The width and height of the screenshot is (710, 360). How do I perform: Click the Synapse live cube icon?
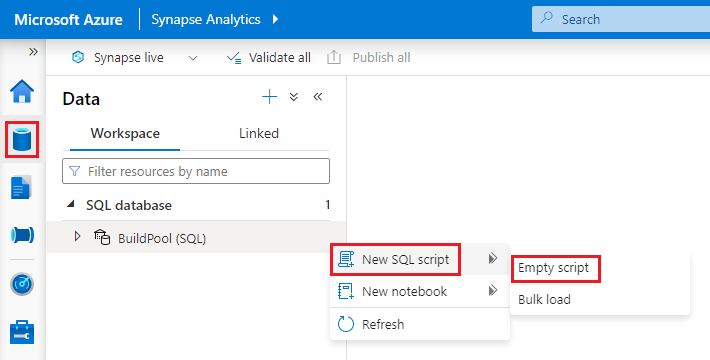(x=78, y=57)
